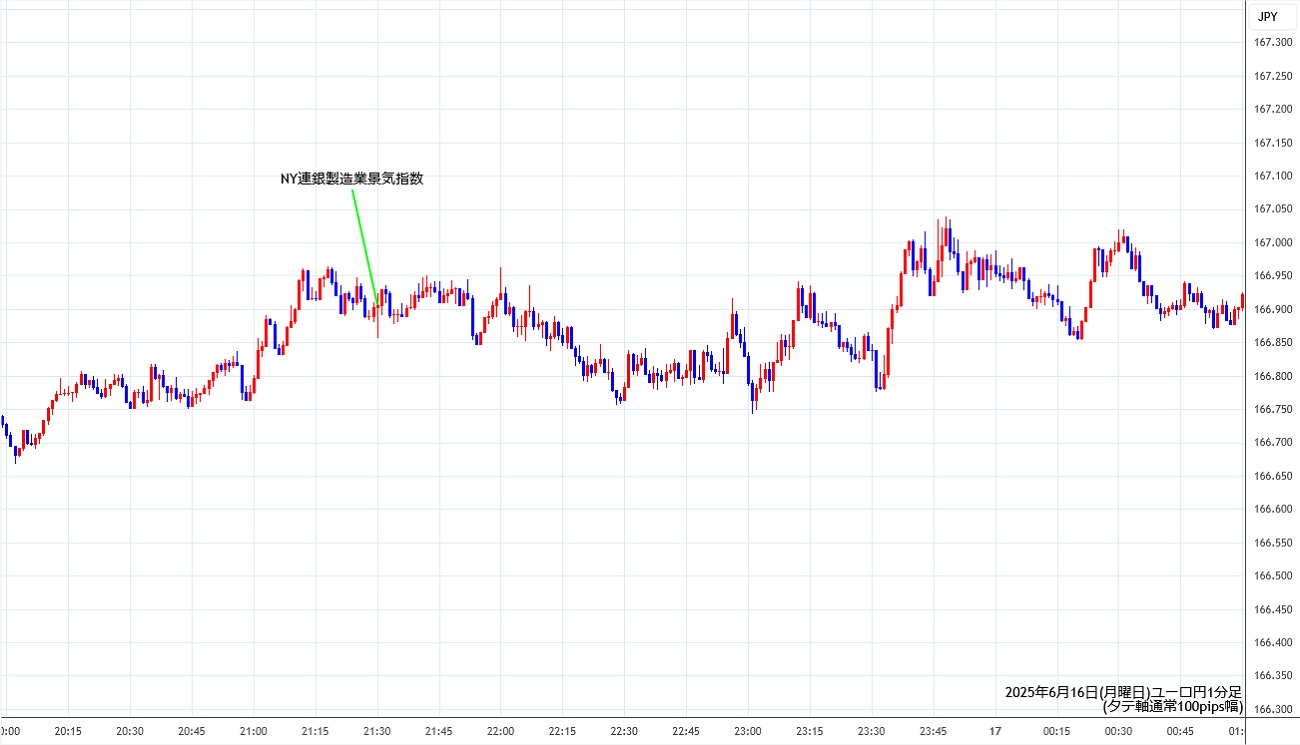Click the 21:15 time axis label
Viewport: 1300px width, 745px height.
pyautogui.click(x=316, y=731)
